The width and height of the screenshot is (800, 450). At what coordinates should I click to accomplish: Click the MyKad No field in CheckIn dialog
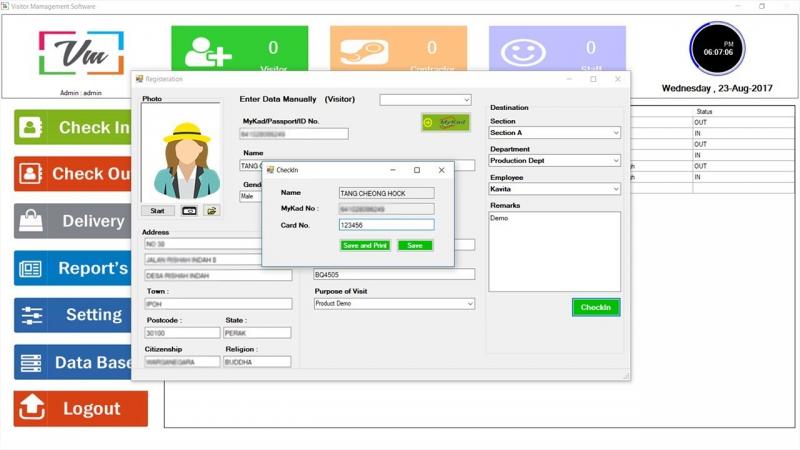pyautogui.click(x=386, y=209)
